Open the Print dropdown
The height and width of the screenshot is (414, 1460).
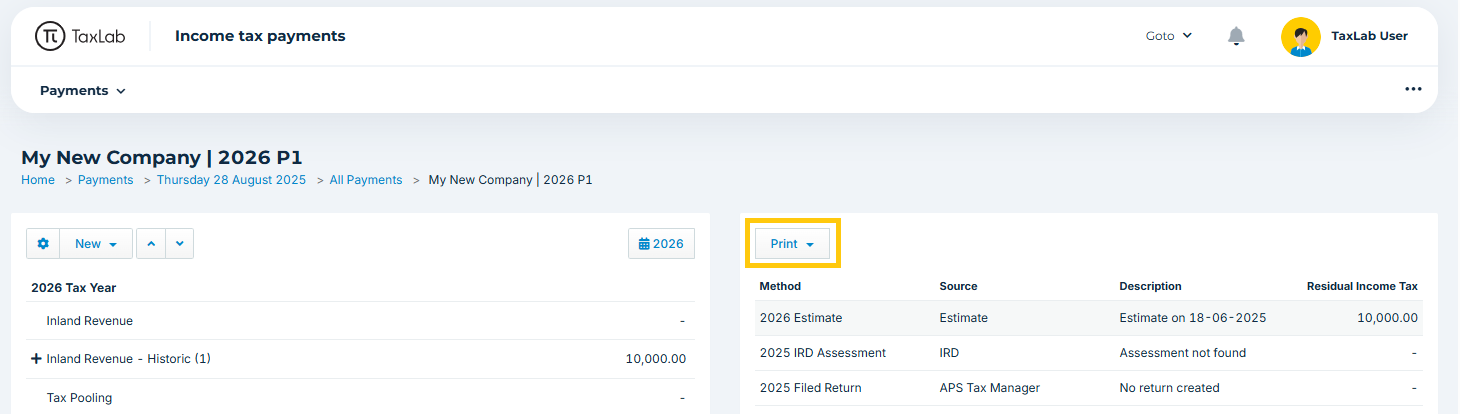pyautogui.click(x=792, y=244)
